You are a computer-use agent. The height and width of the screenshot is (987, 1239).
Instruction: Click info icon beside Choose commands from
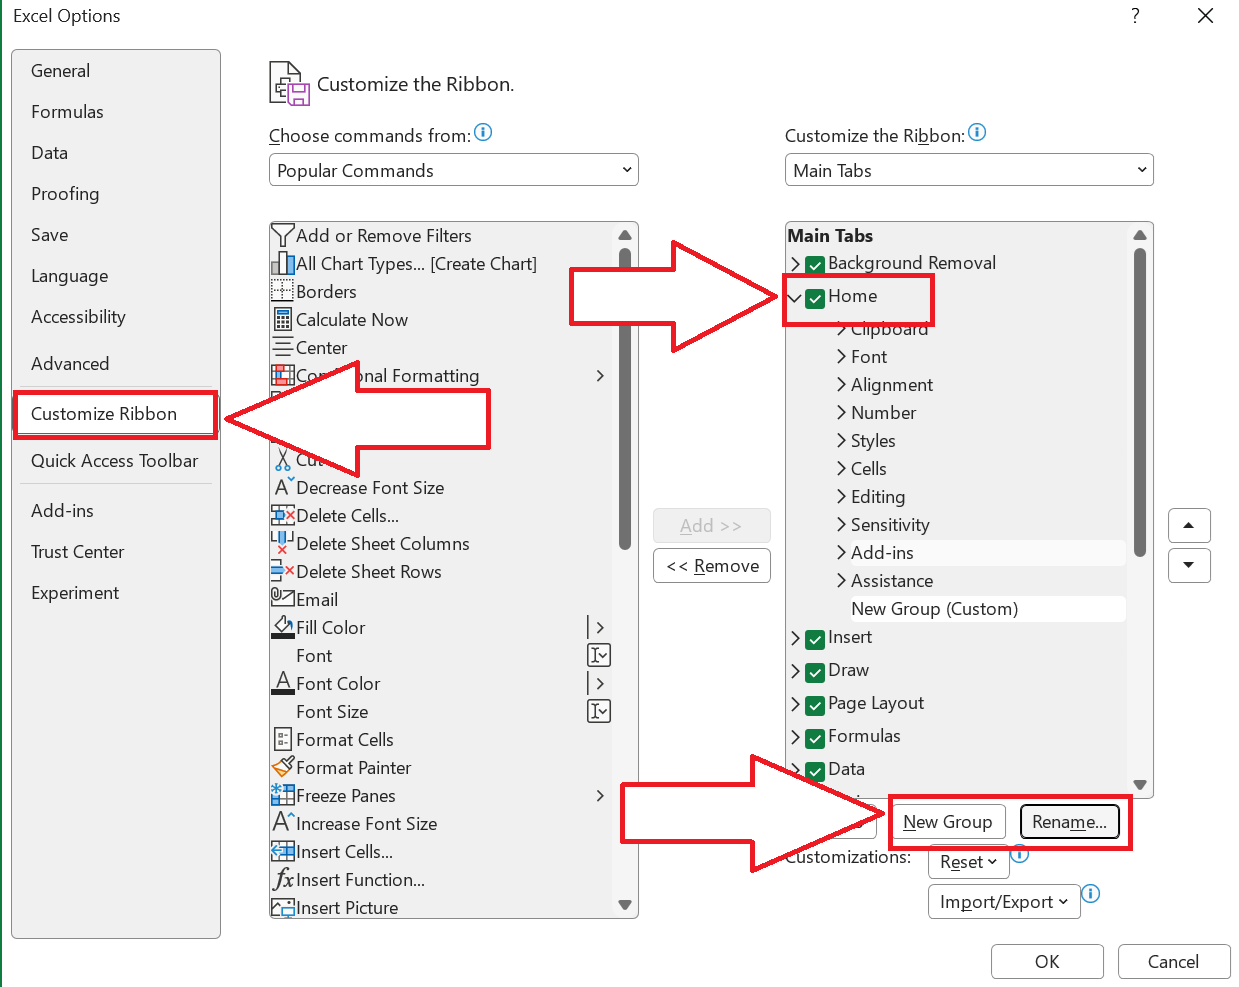pyautogui.click(x=483, y=132)
